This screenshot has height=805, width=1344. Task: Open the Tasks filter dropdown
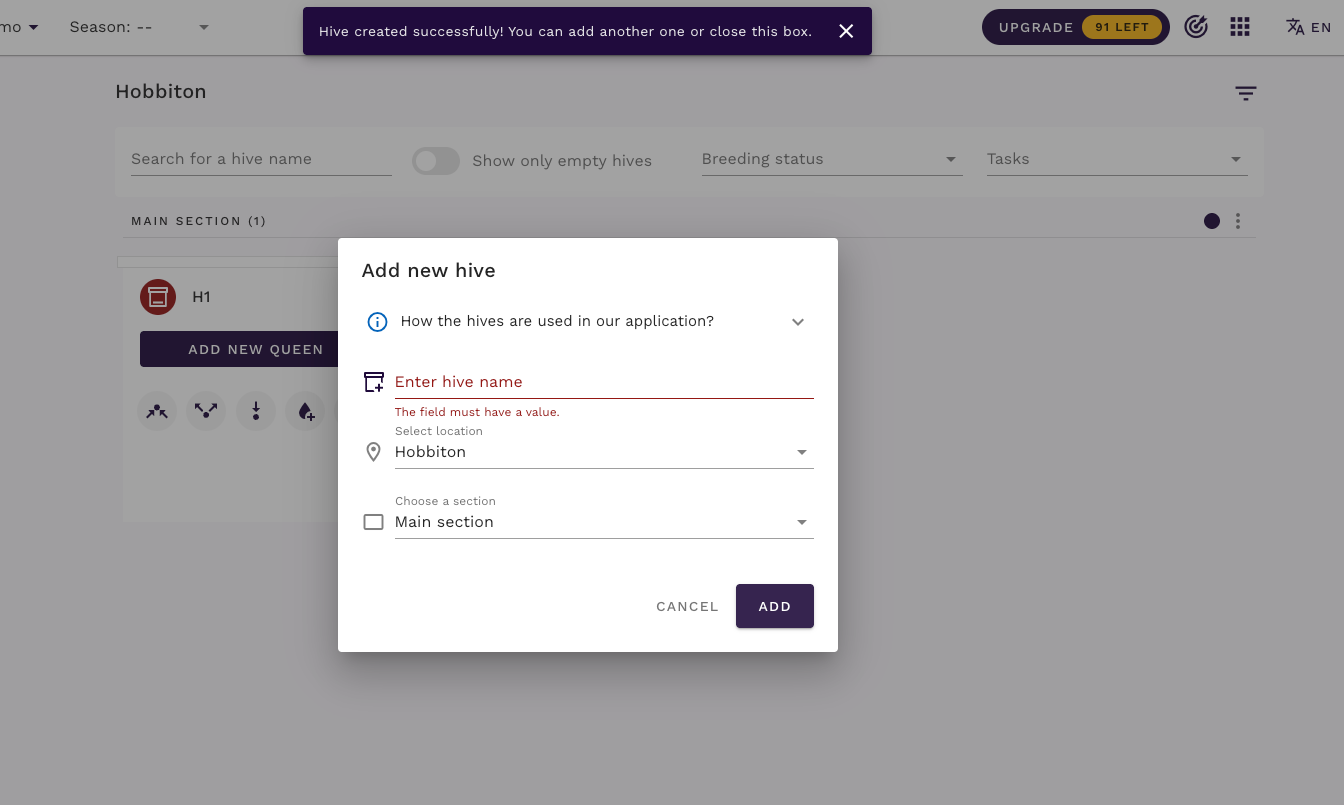pyautogui.click(x=1116, y=159)
